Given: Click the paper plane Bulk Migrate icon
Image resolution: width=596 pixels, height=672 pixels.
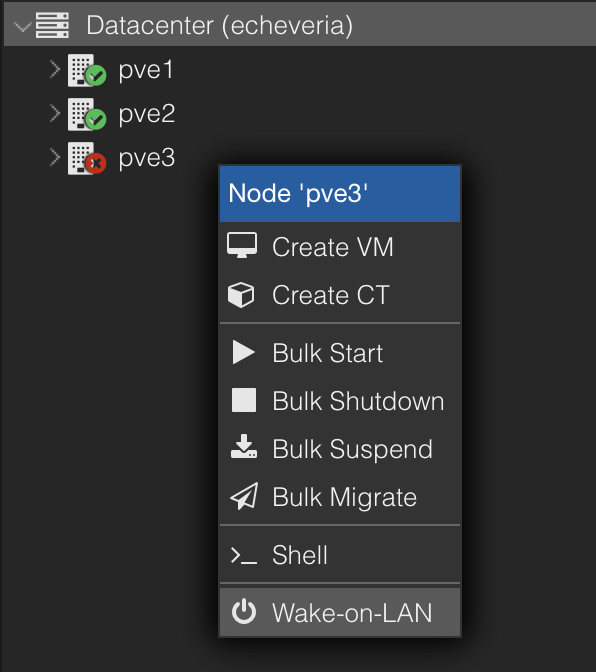Looking at the screenshot, I should tap(244, 496).
